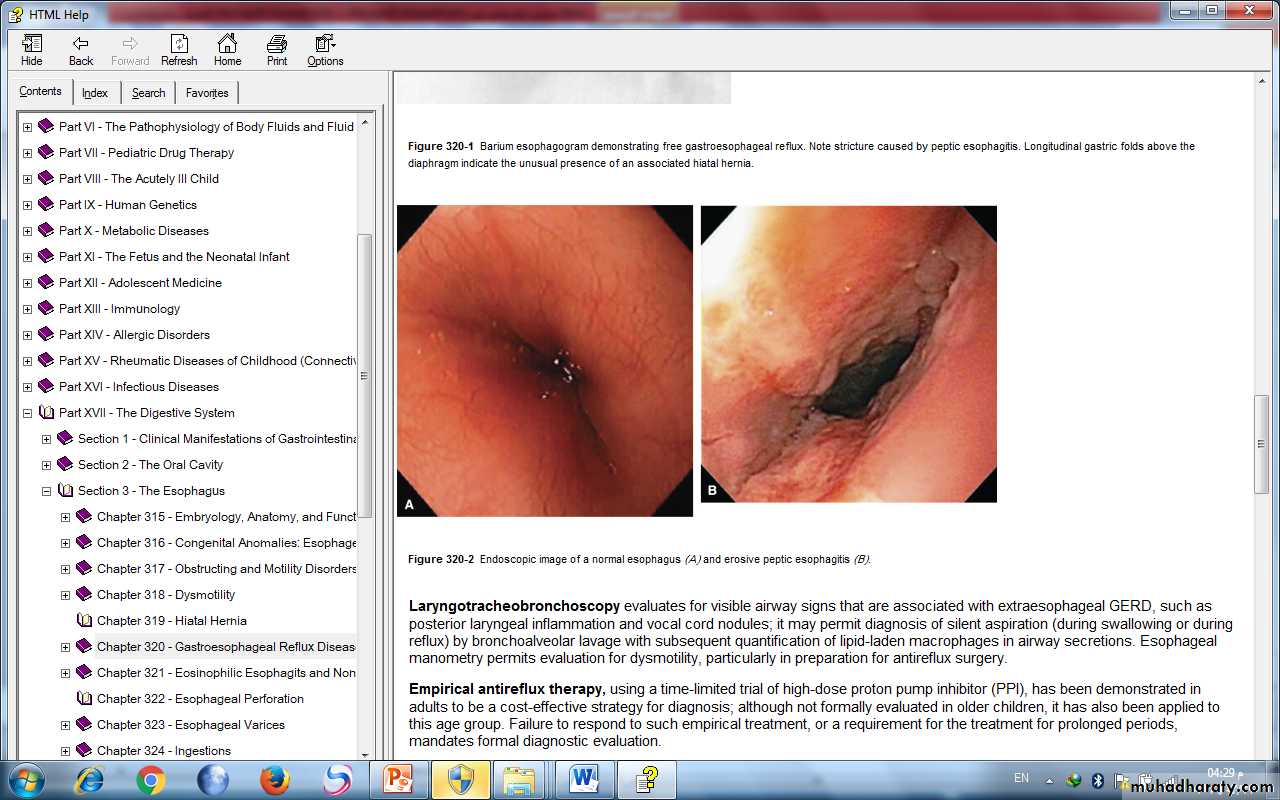The image size is (1280, 800).
Task: Launch Firefox from the taskbar
Action: pos(275,779)
